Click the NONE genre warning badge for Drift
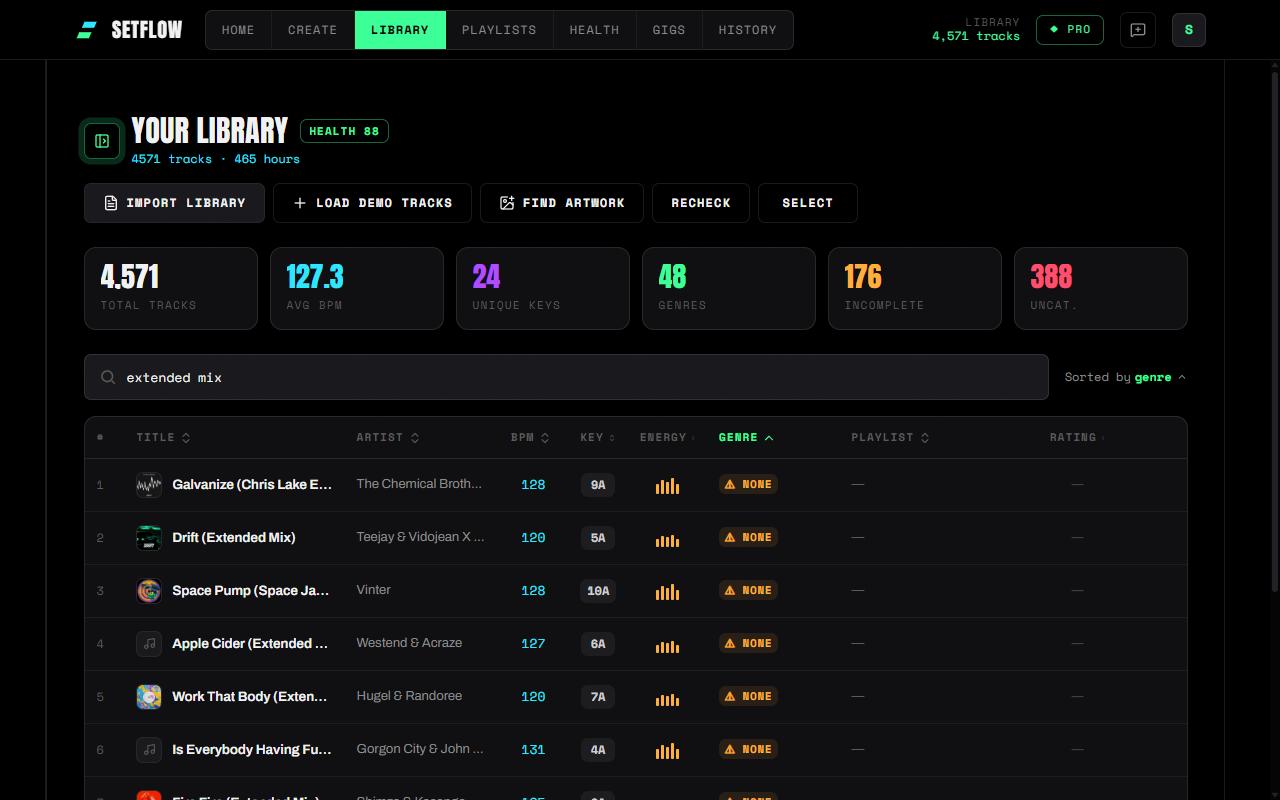The image size is (1280, 800). (x=748, y=537)
